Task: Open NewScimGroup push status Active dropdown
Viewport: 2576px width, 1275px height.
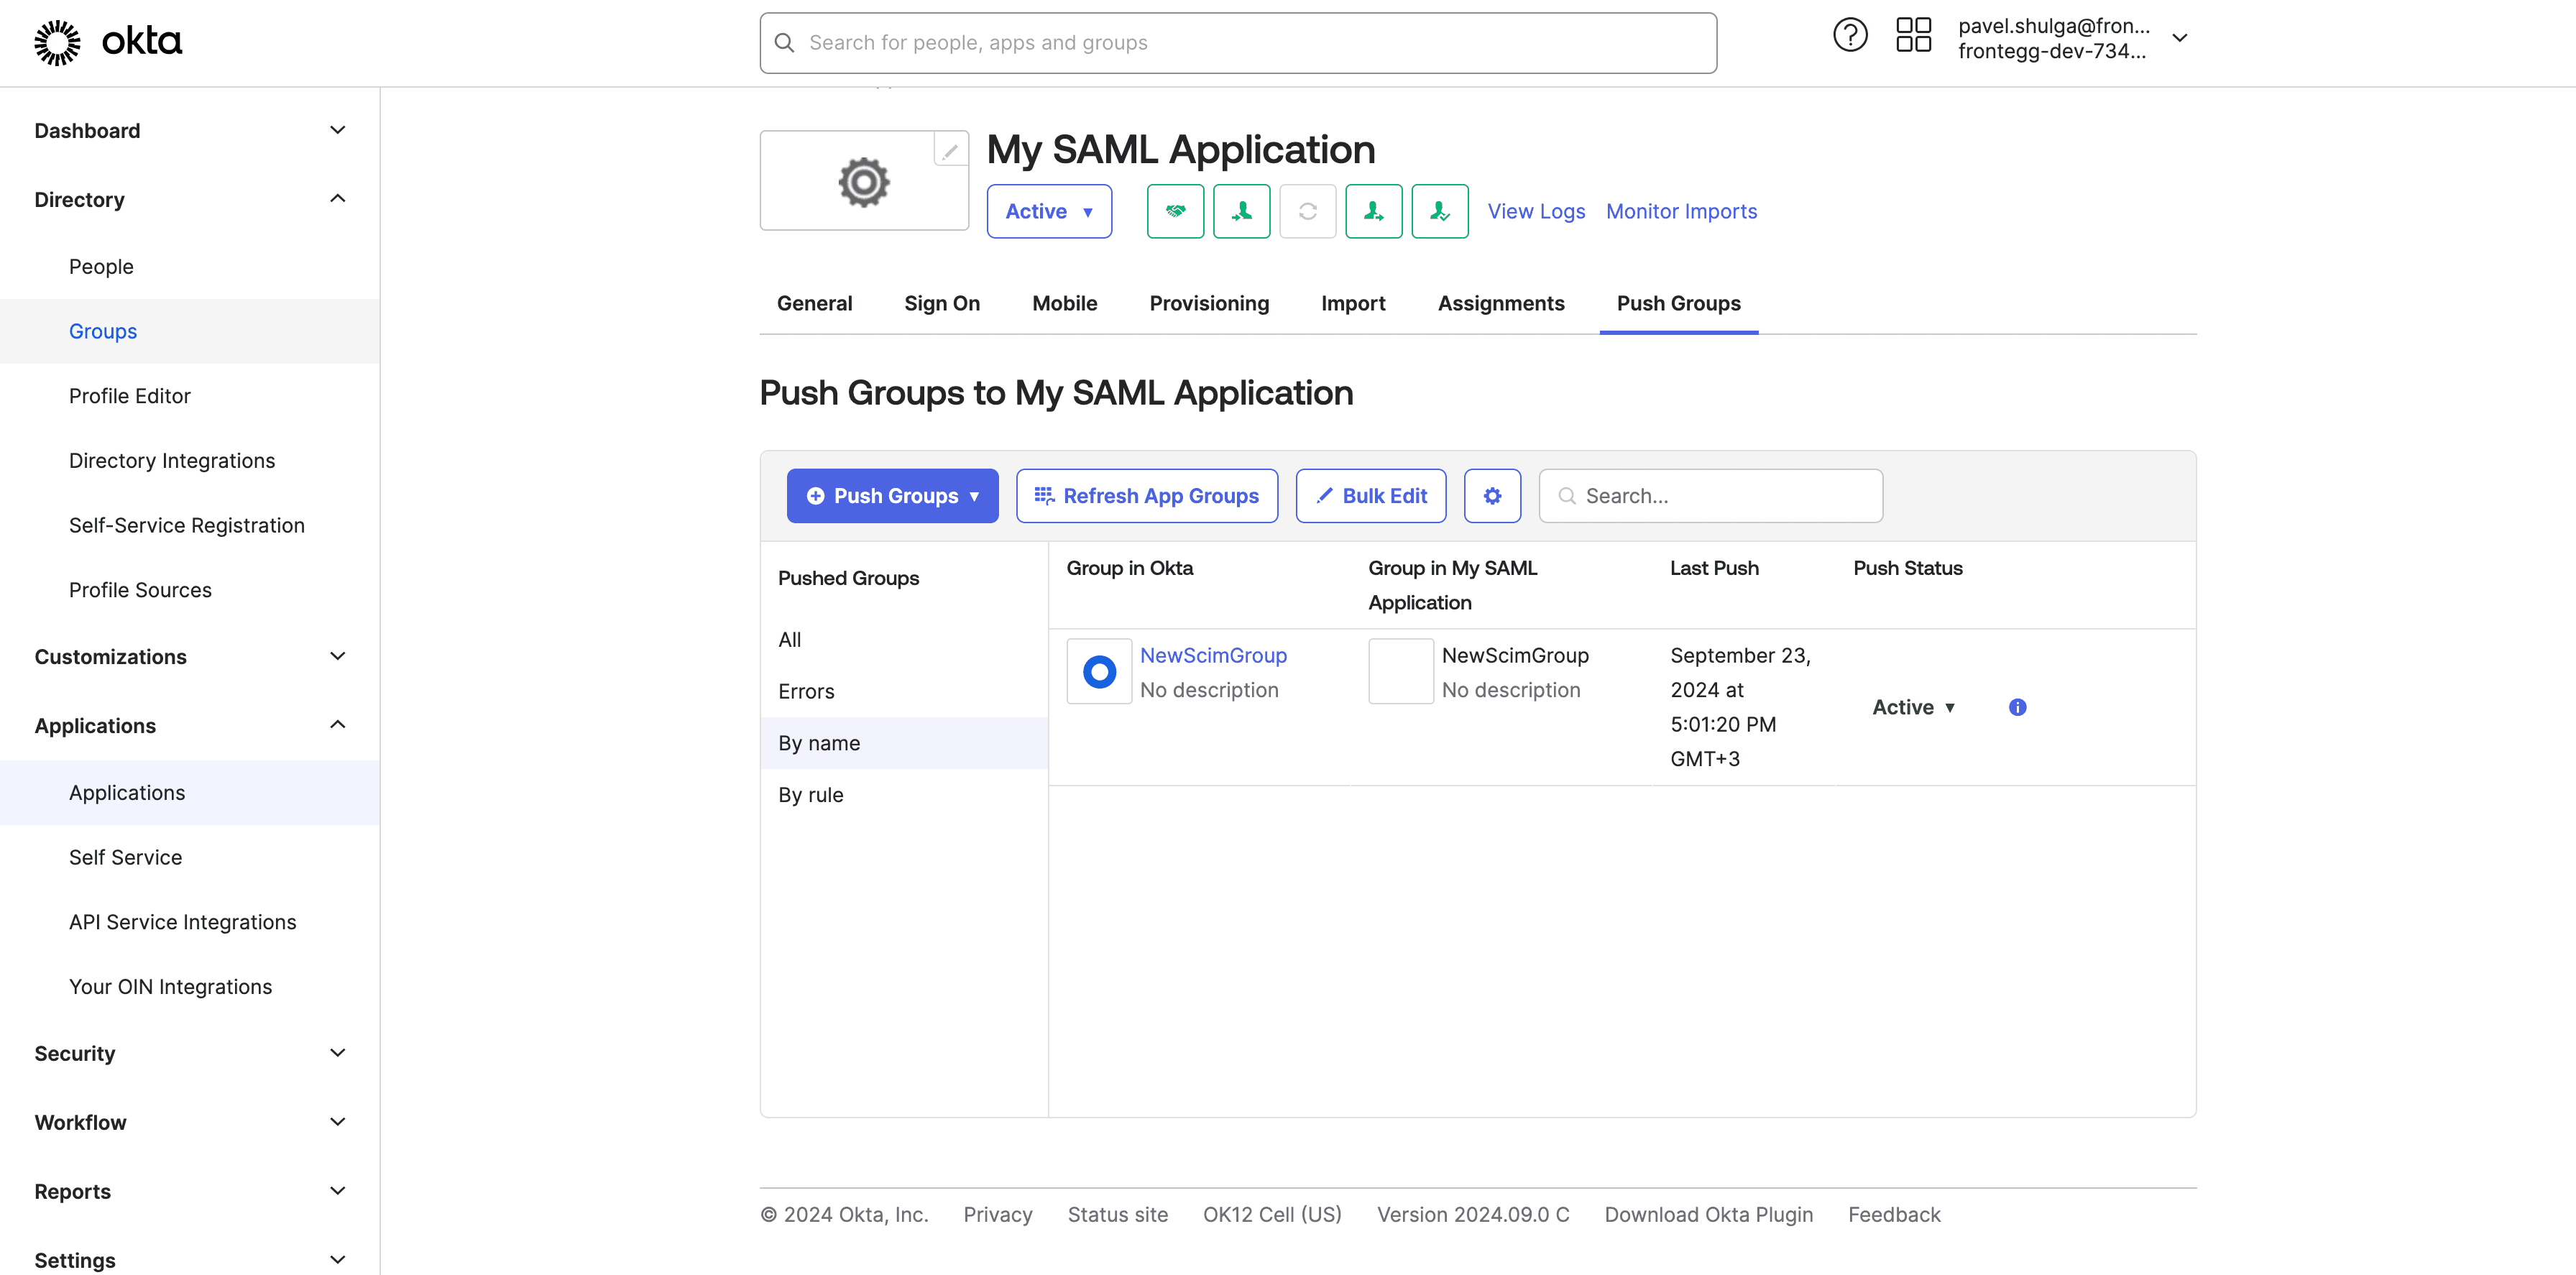Action: (1913, 707)
